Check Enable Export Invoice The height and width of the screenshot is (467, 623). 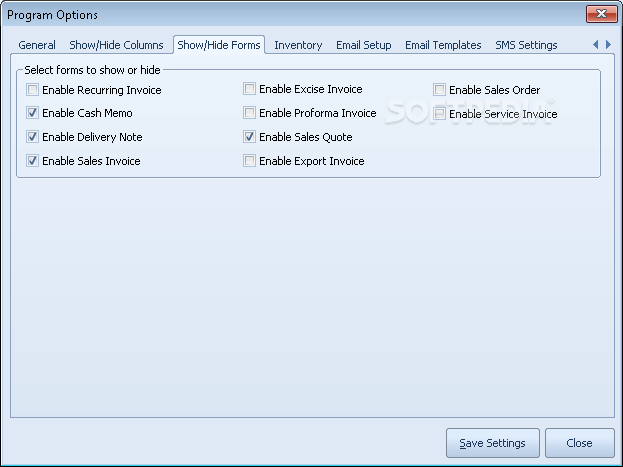(250, 161)
